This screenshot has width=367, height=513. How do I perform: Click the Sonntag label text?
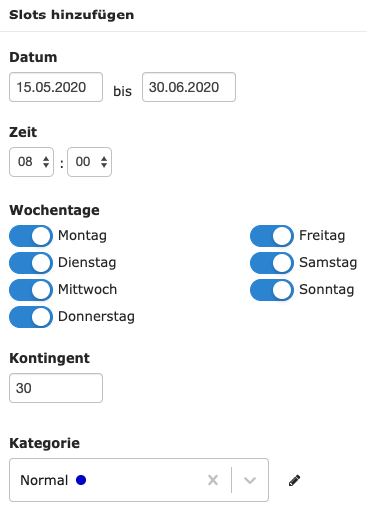click(326, 290)
